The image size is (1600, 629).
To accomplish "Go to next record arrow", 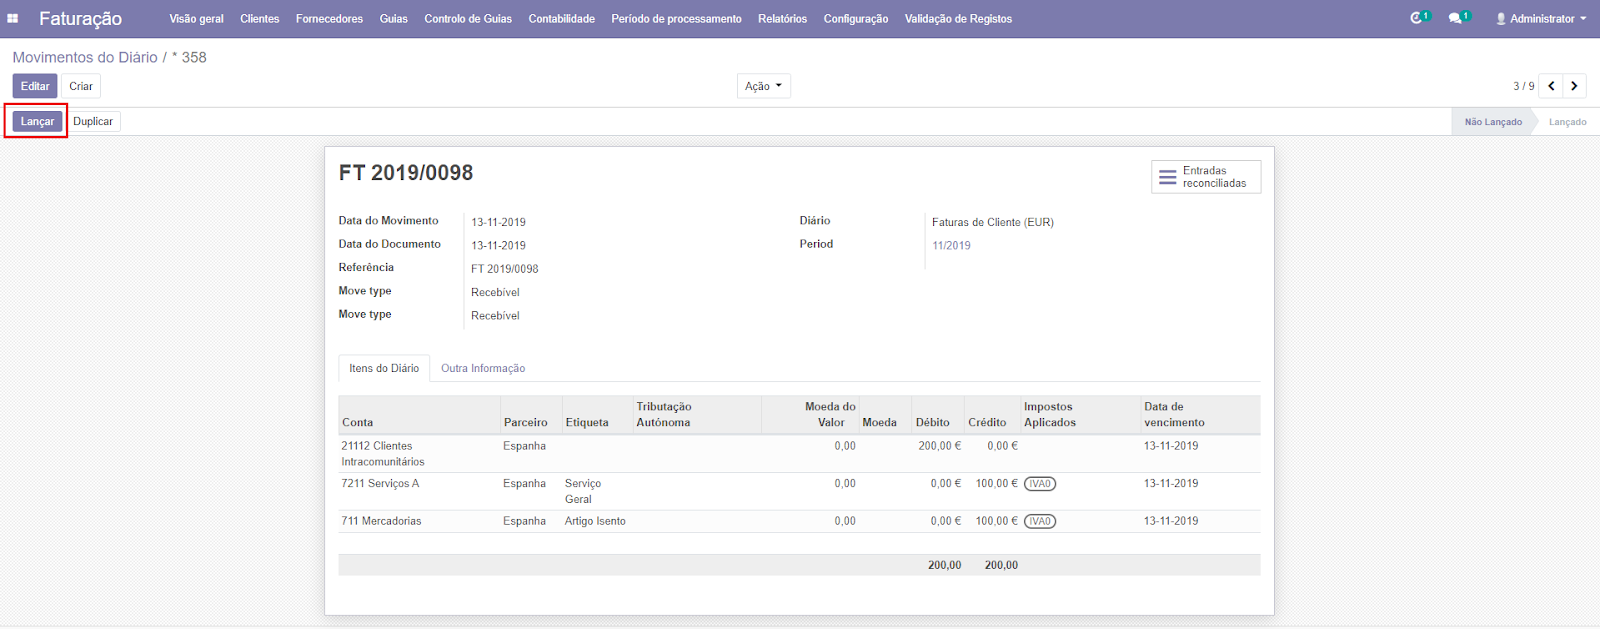I will point(1574,86).
